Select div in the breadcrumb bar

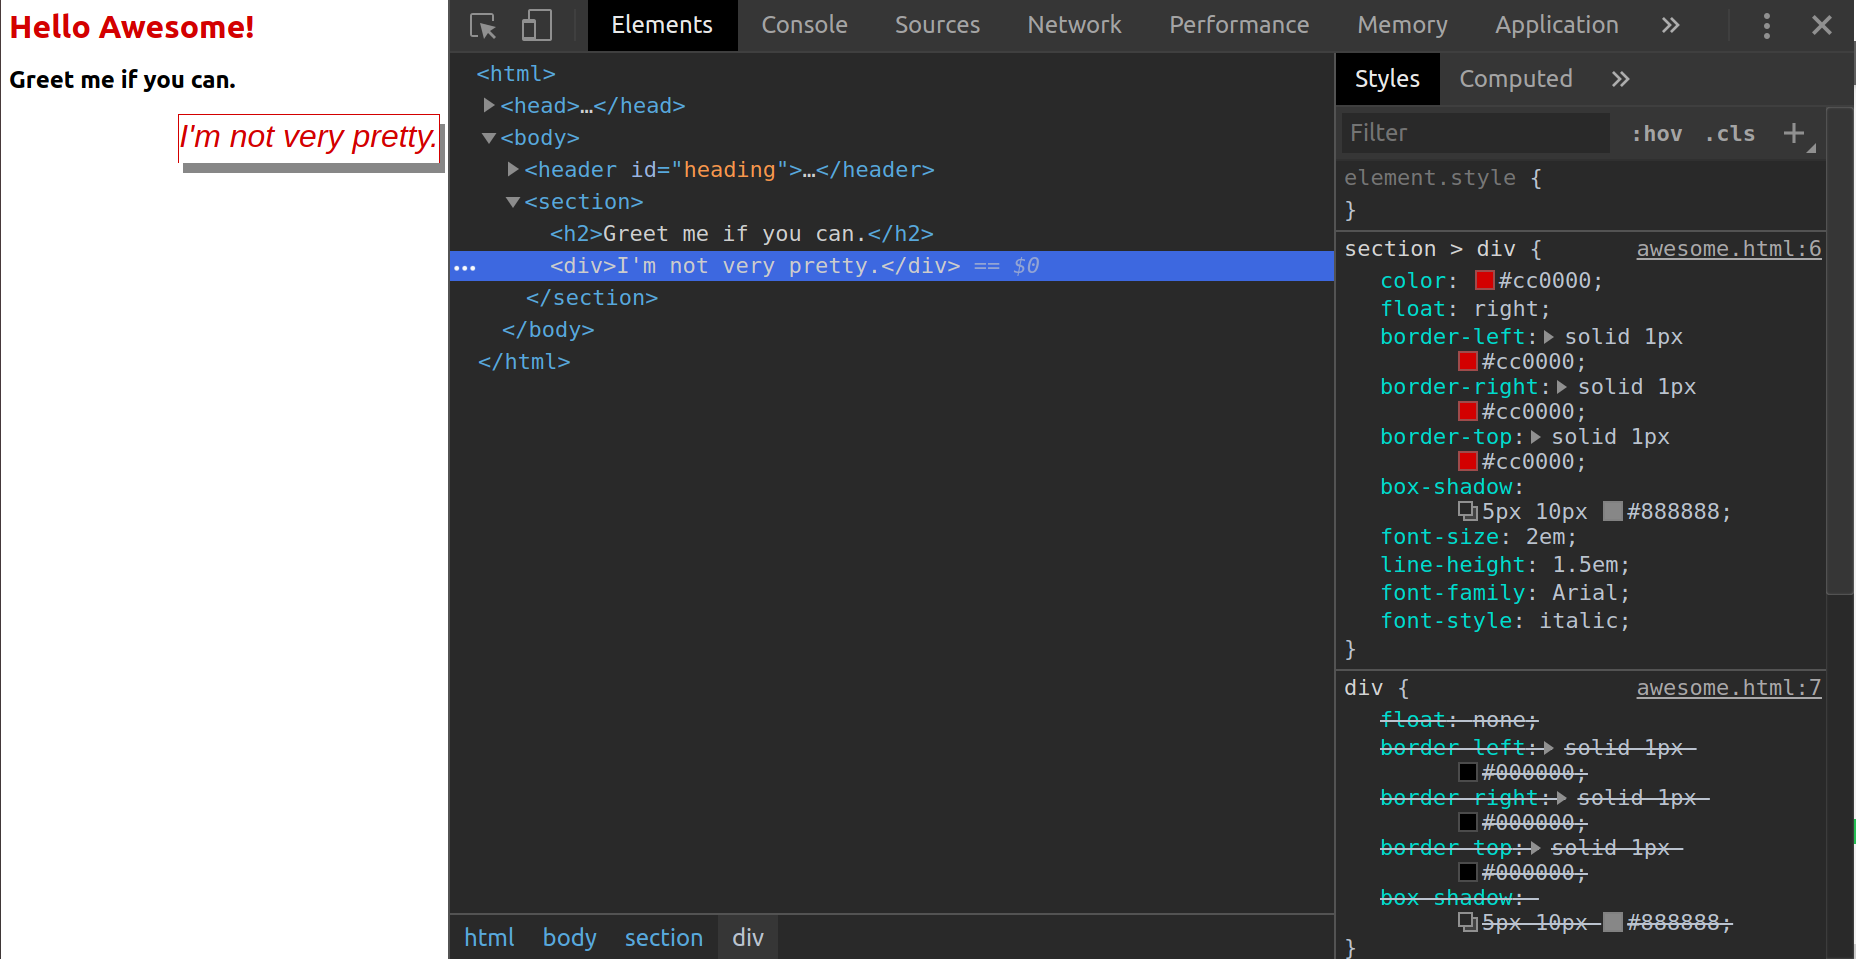[748, 938]
